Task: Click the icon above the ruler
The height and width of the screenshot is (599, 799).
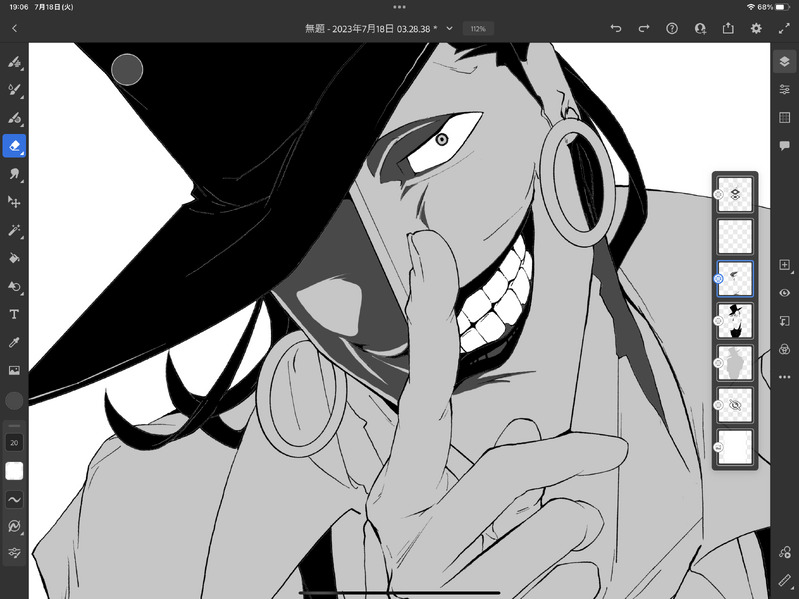Action: click(x=784, y=552)
